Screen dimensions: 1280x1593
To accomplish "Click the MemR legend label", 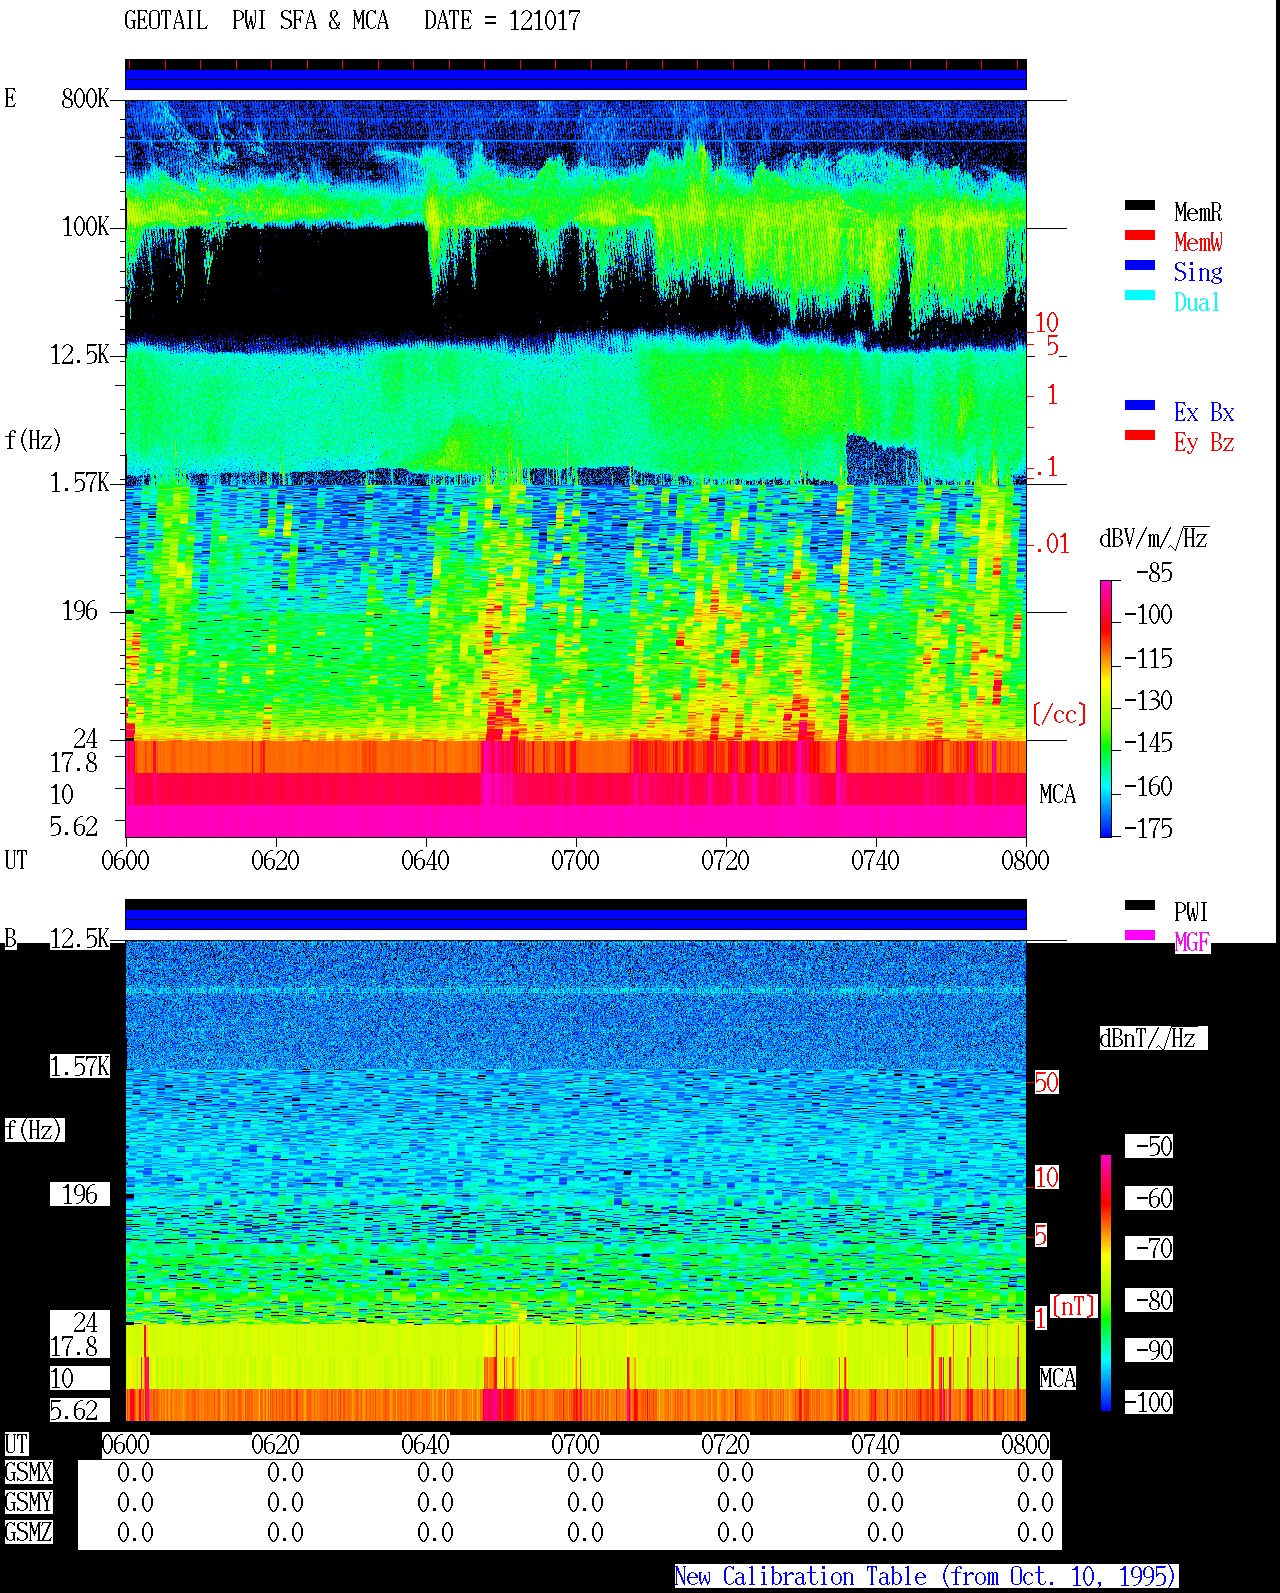I will point(1198,212).
